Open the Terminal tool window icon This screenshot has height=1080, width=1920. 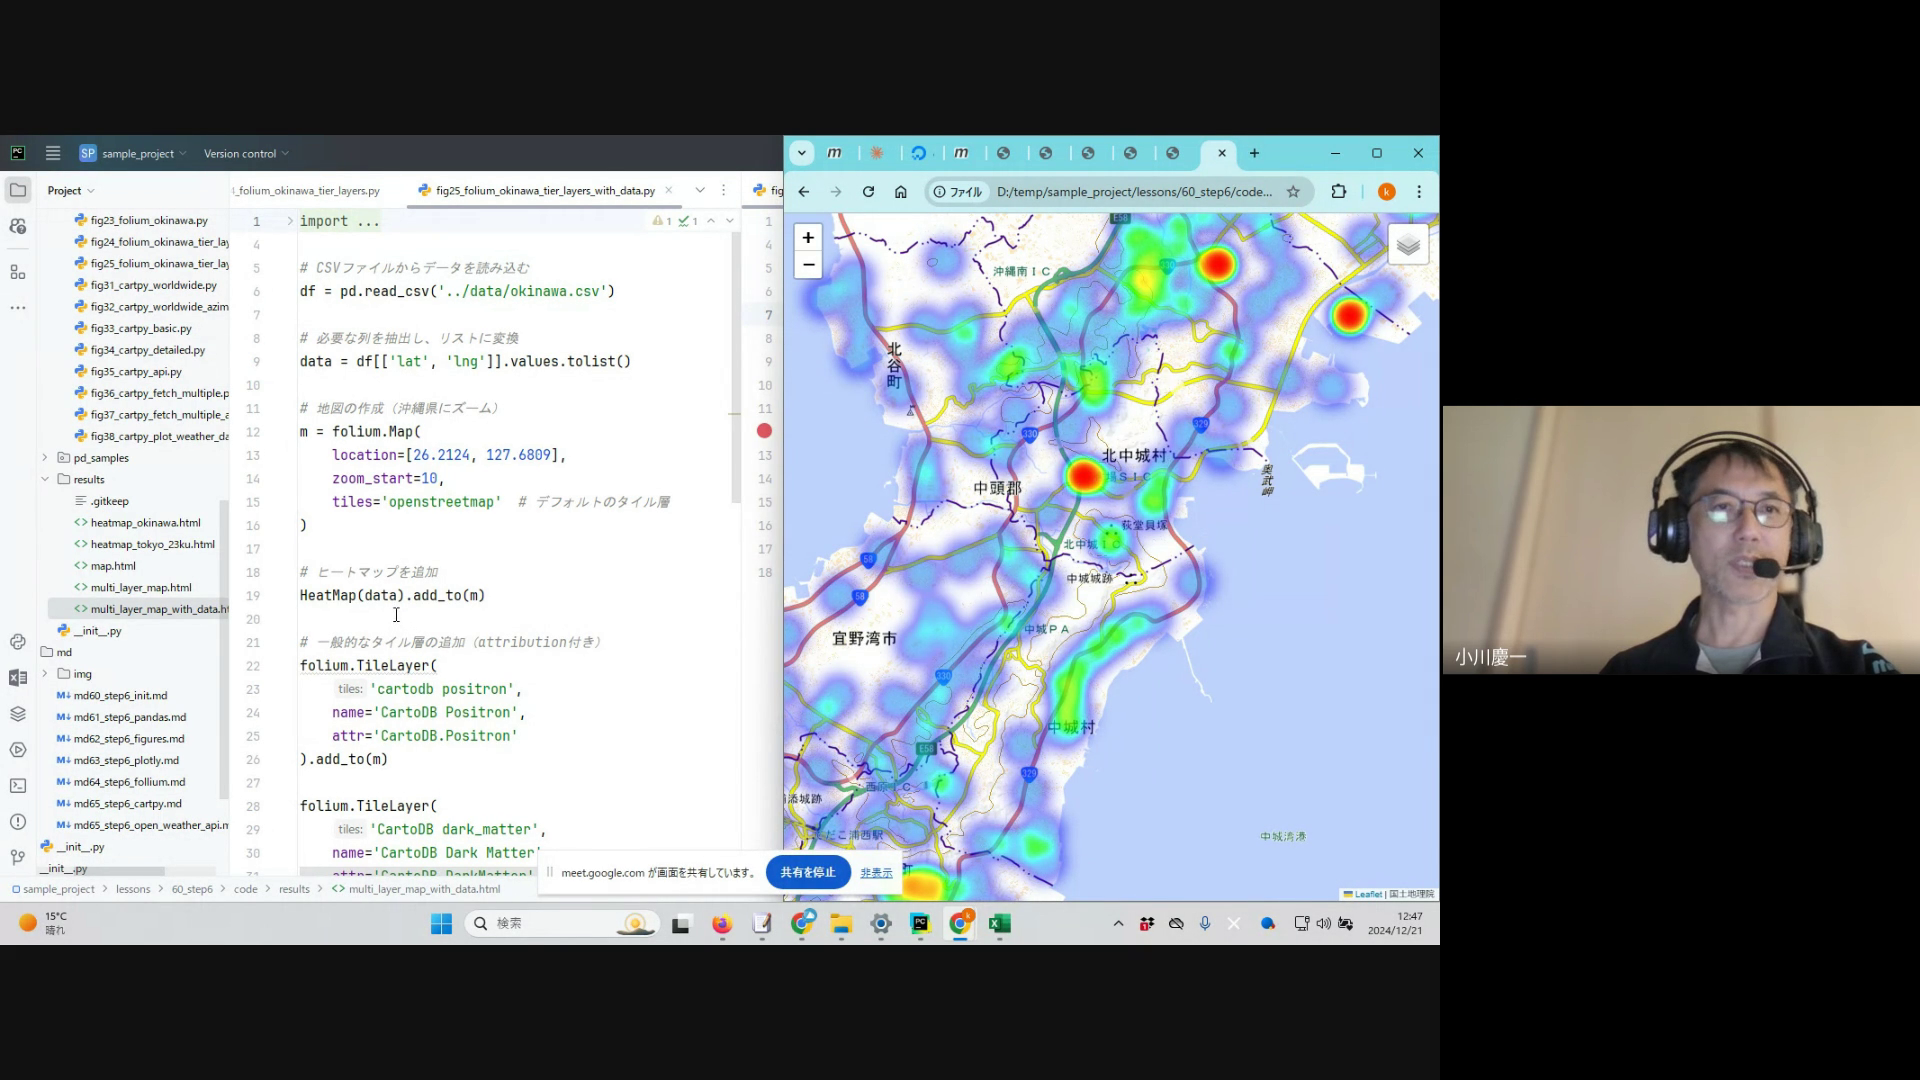click(18, 786)
